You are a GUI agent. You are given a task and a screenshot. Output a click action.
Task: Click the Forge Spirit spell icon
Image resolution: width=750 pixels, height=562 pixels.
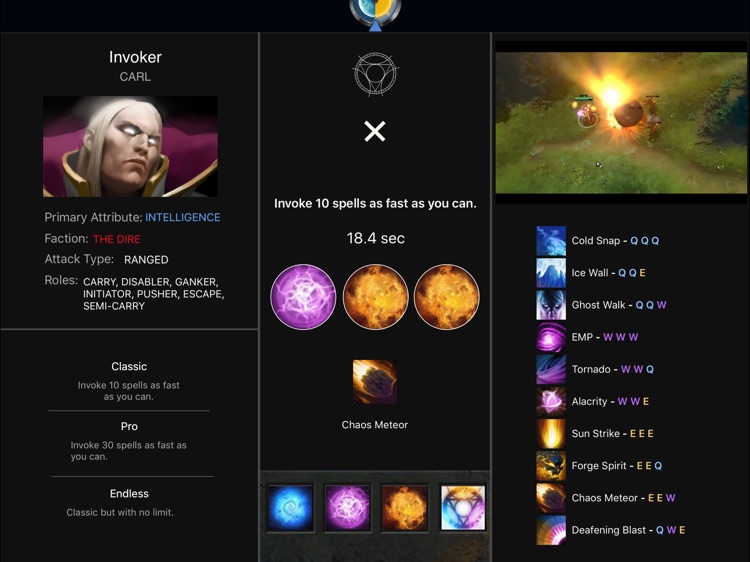[551, 465]
